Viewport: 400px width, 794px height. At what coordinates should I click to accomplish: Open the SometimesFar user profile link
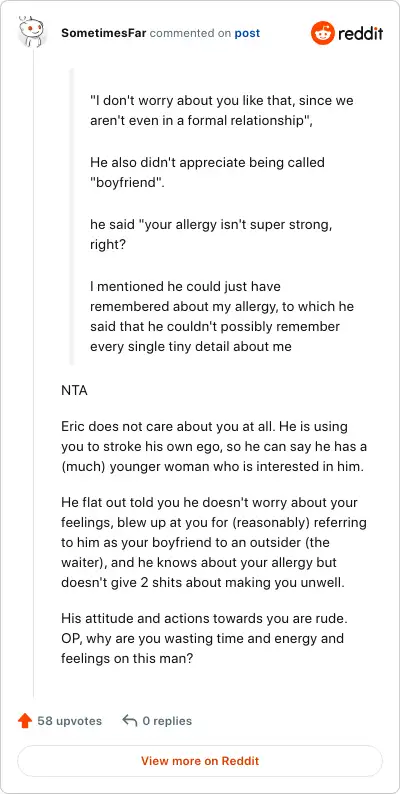tap(104, 33)
